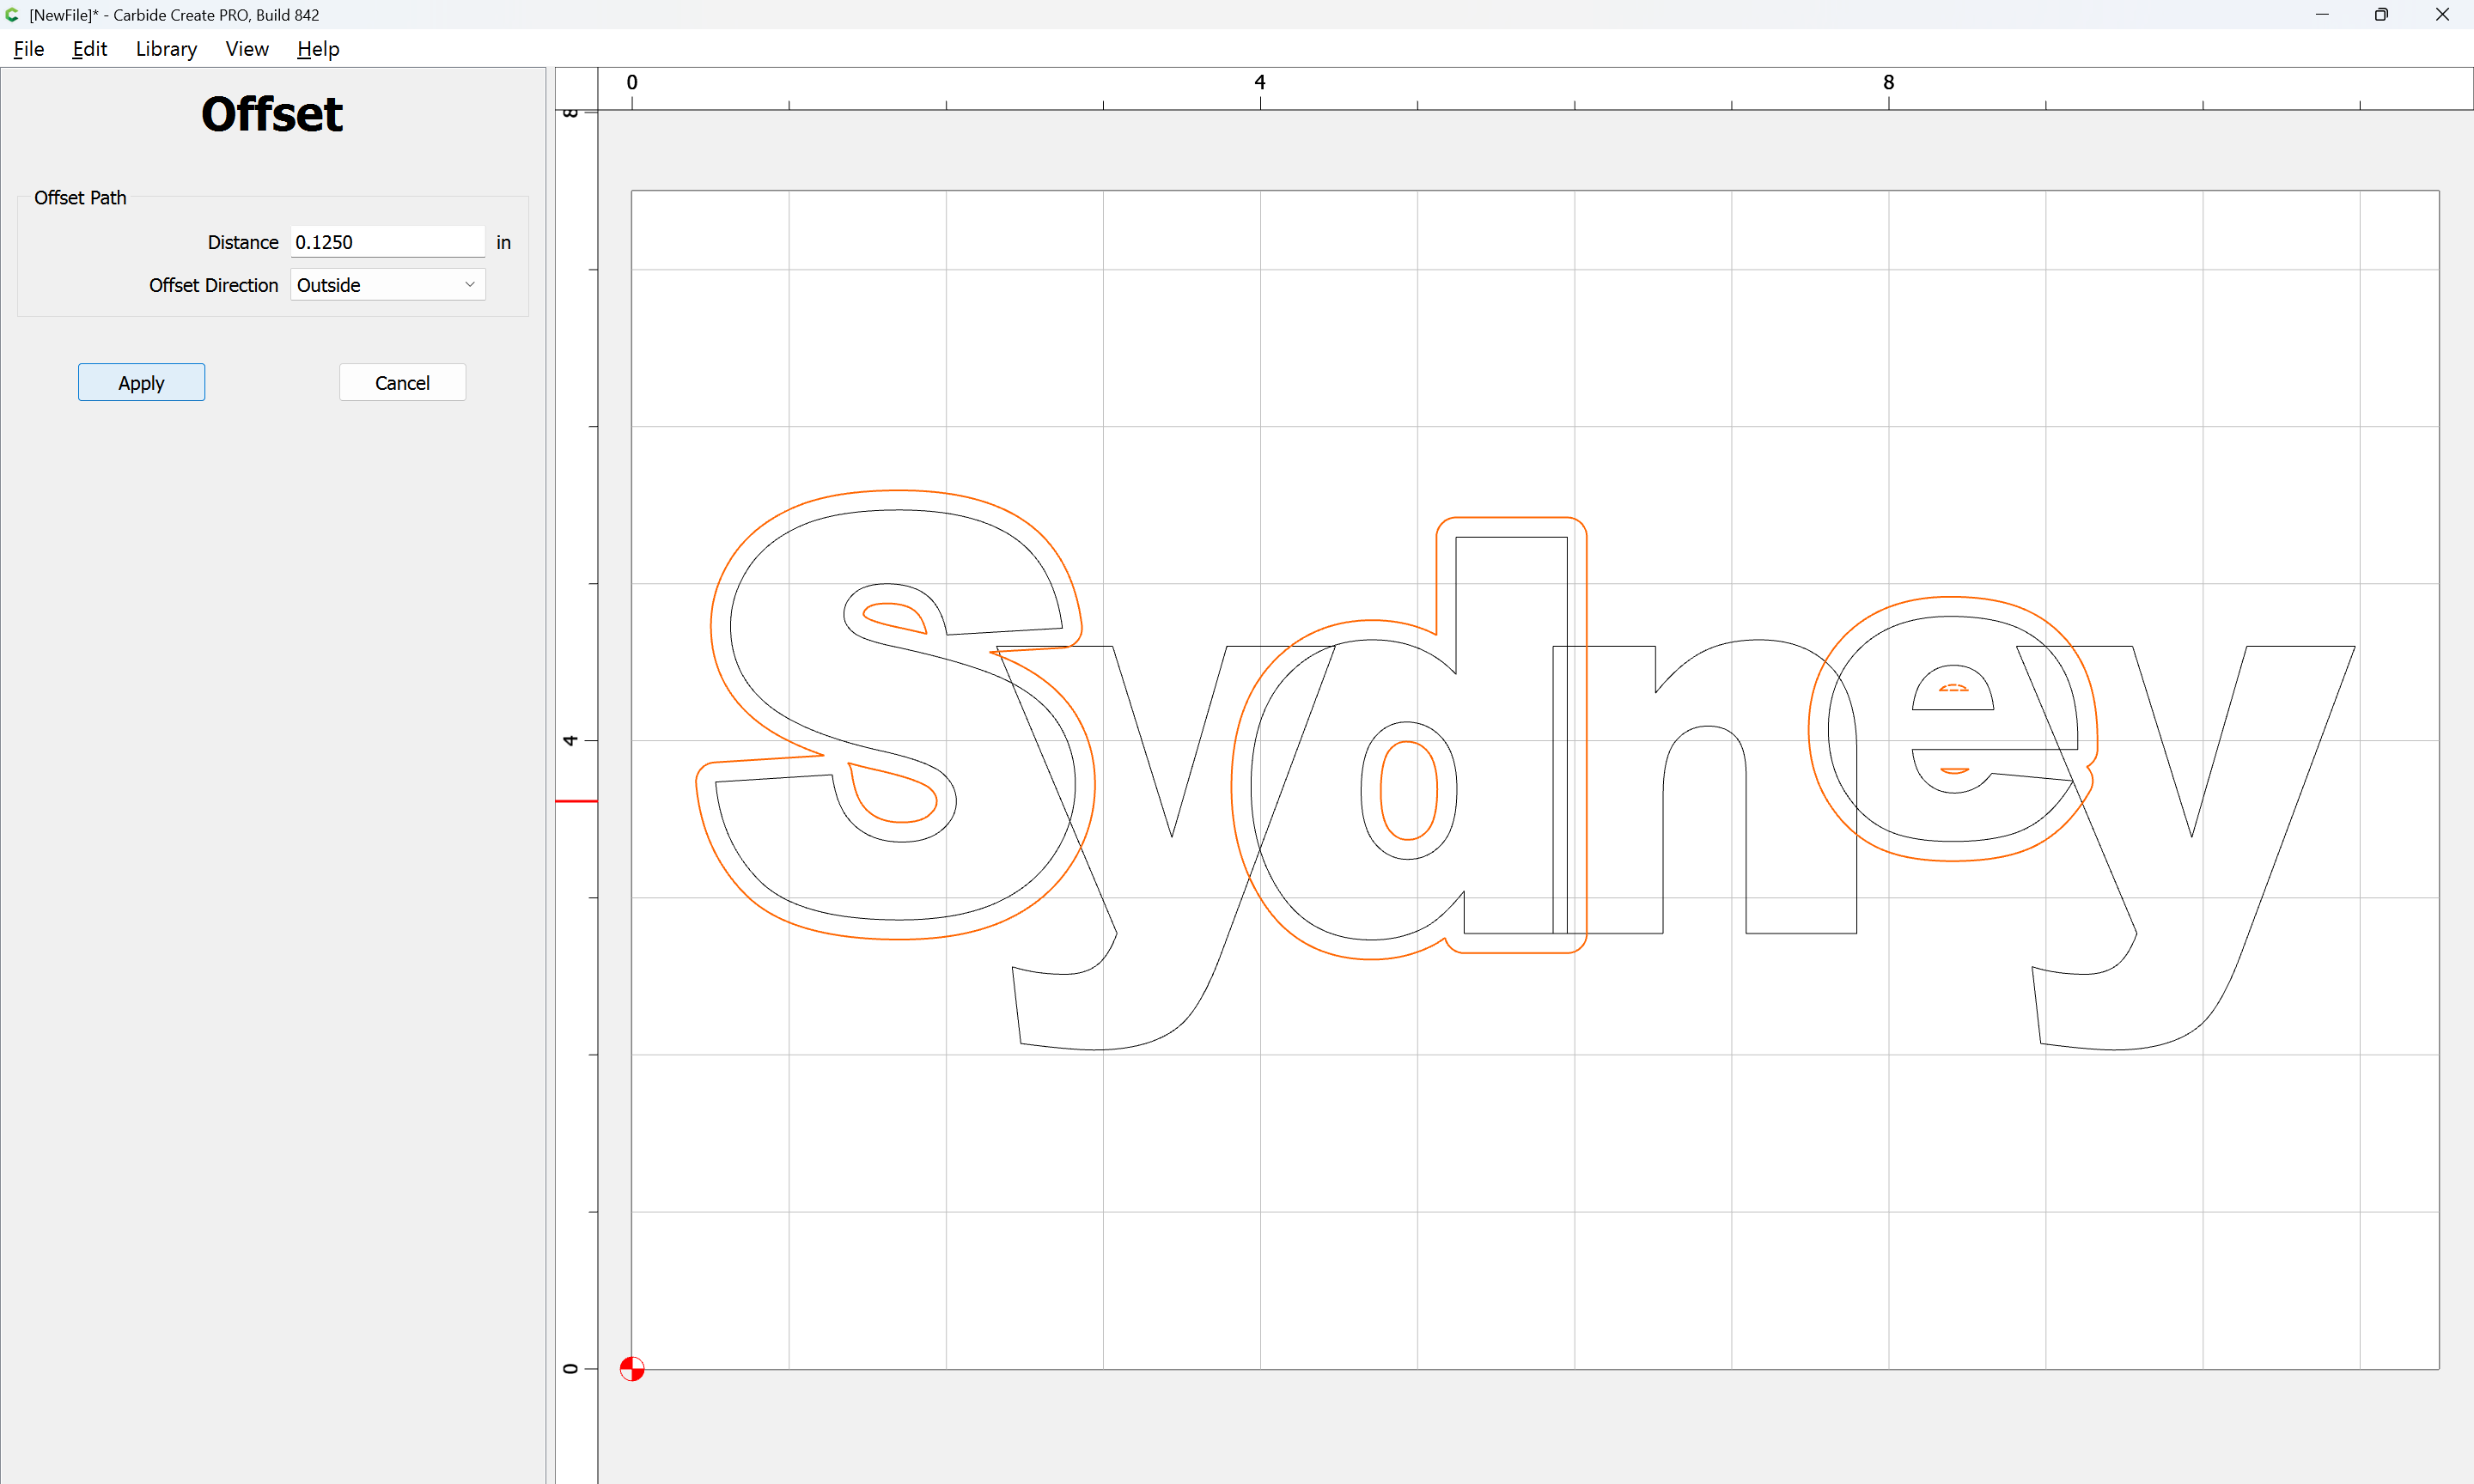Open the View menu

[246, 49]
